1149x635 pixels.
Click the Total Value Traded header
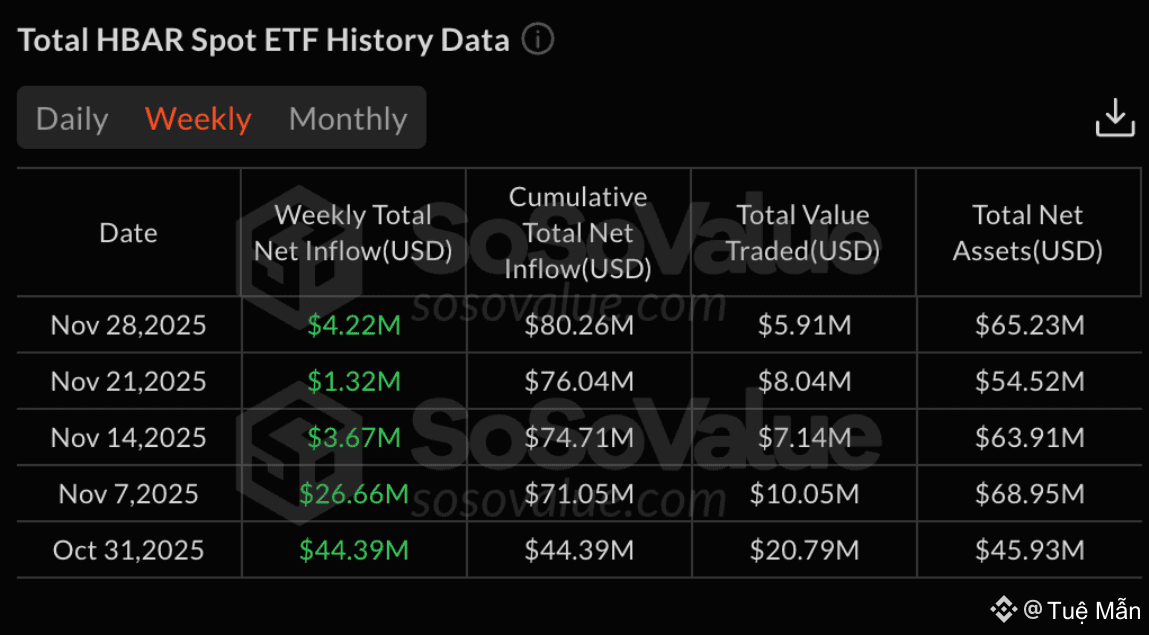[803, 233]
